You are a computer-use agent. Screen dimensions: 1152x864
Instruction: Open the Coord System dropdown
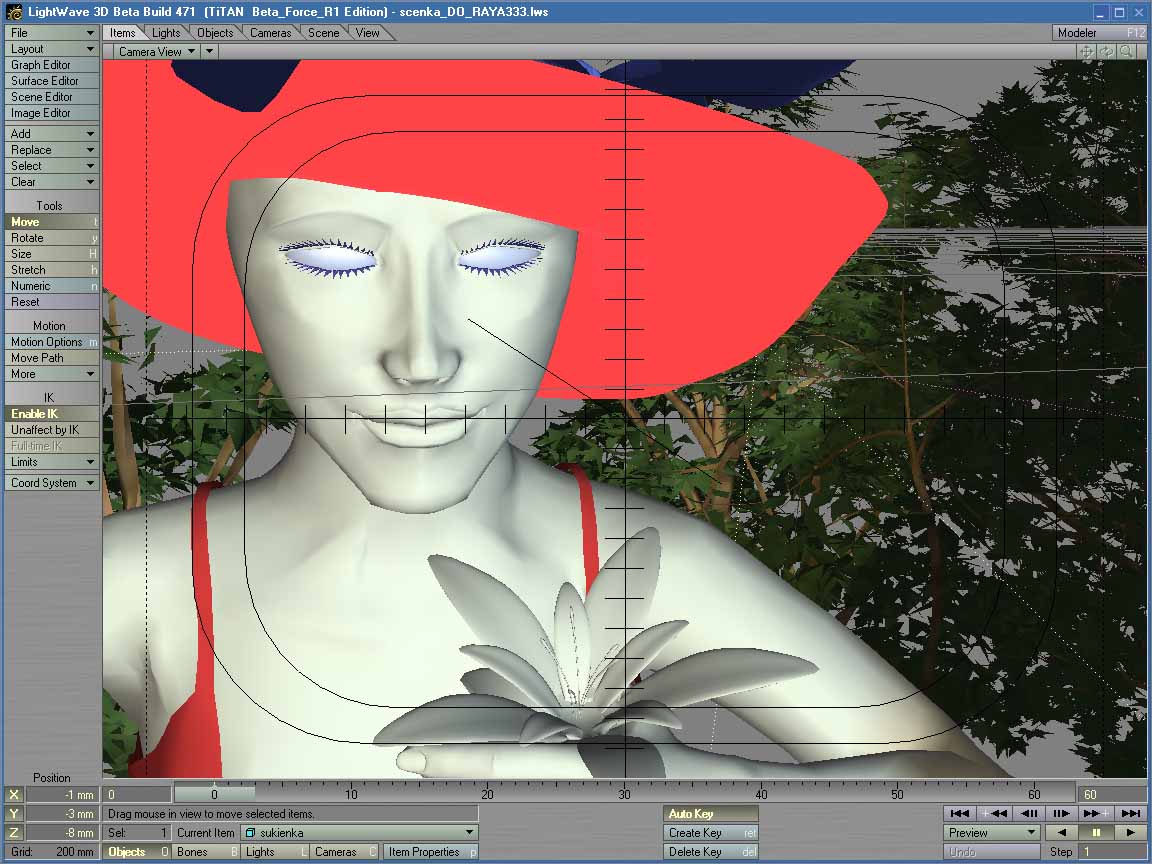pos(51,483)
